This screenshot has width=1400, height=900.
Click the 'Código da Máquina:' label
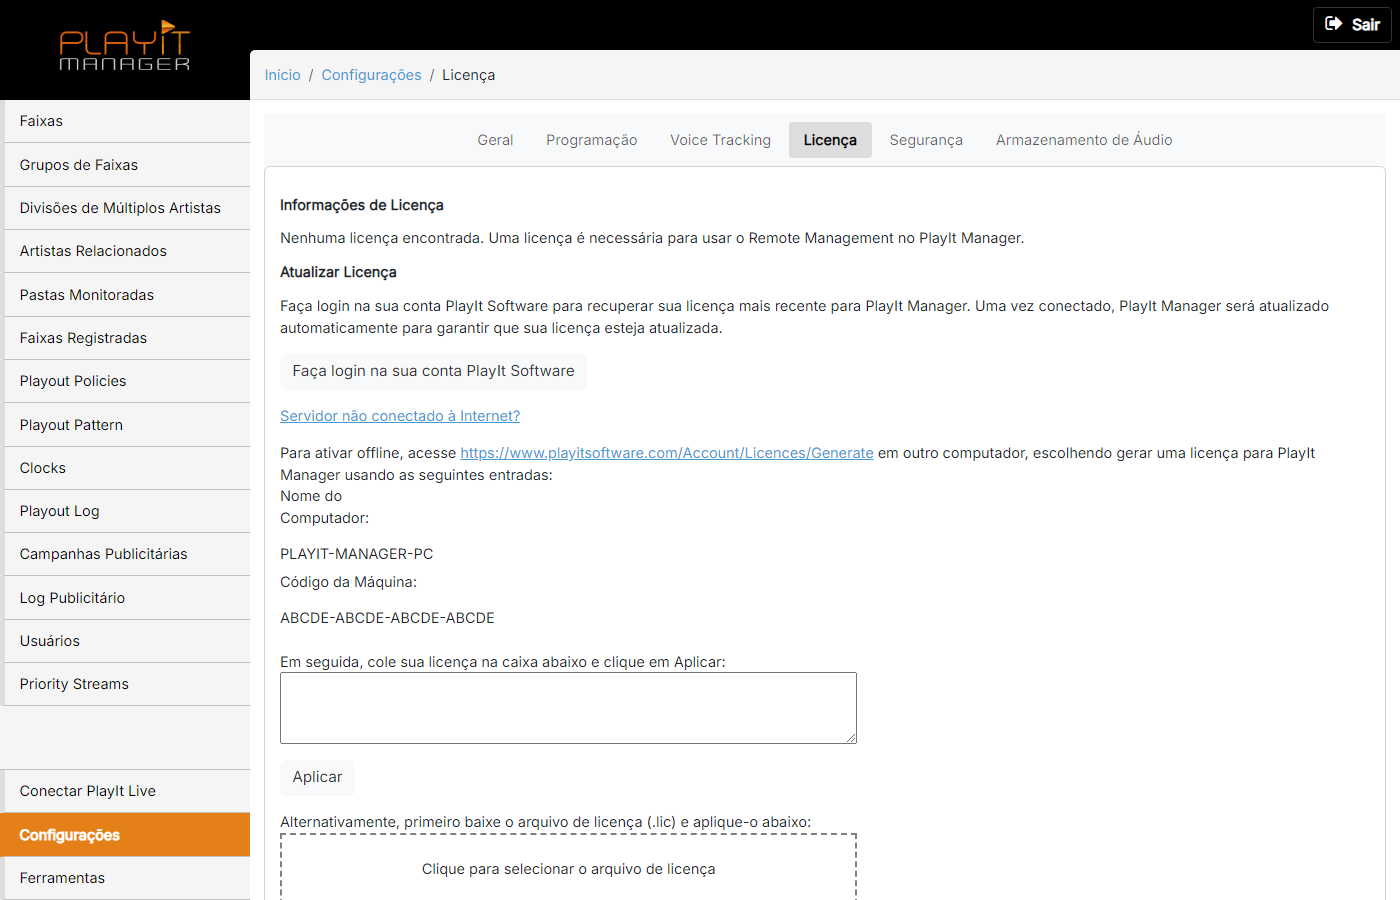coord(348,582)
